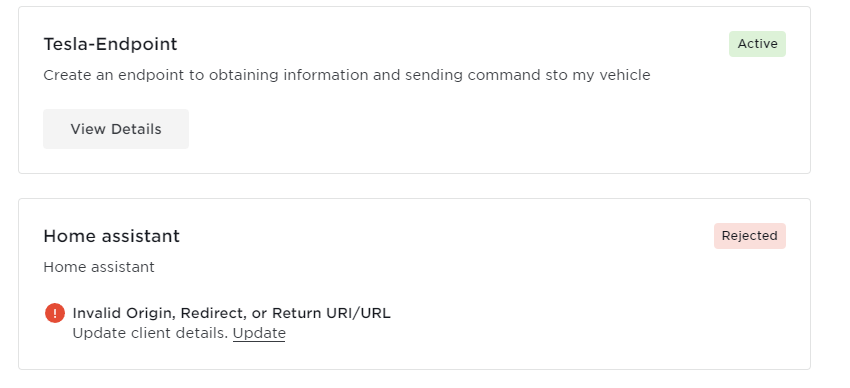Click the Tesla-Endpoint application title
The width and height of the screenshot is (850, 388).
(111, 44)
